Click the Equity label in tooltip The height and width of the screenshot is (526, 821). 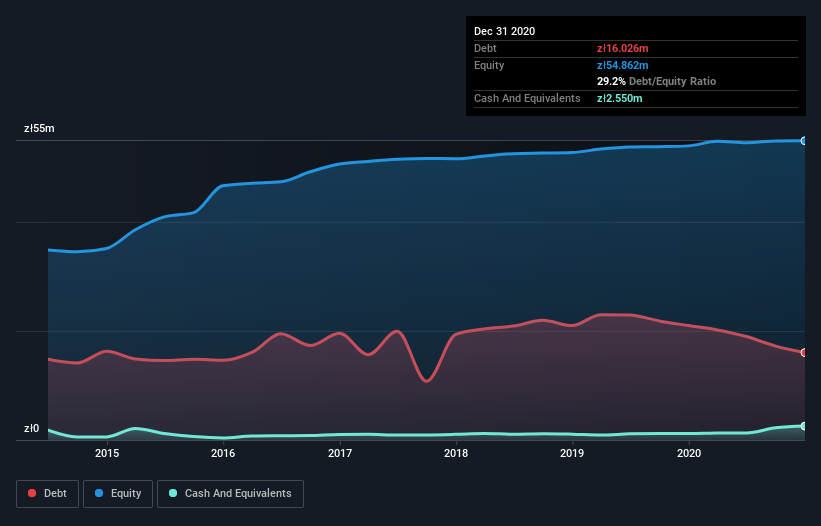[x=489, y=65]
